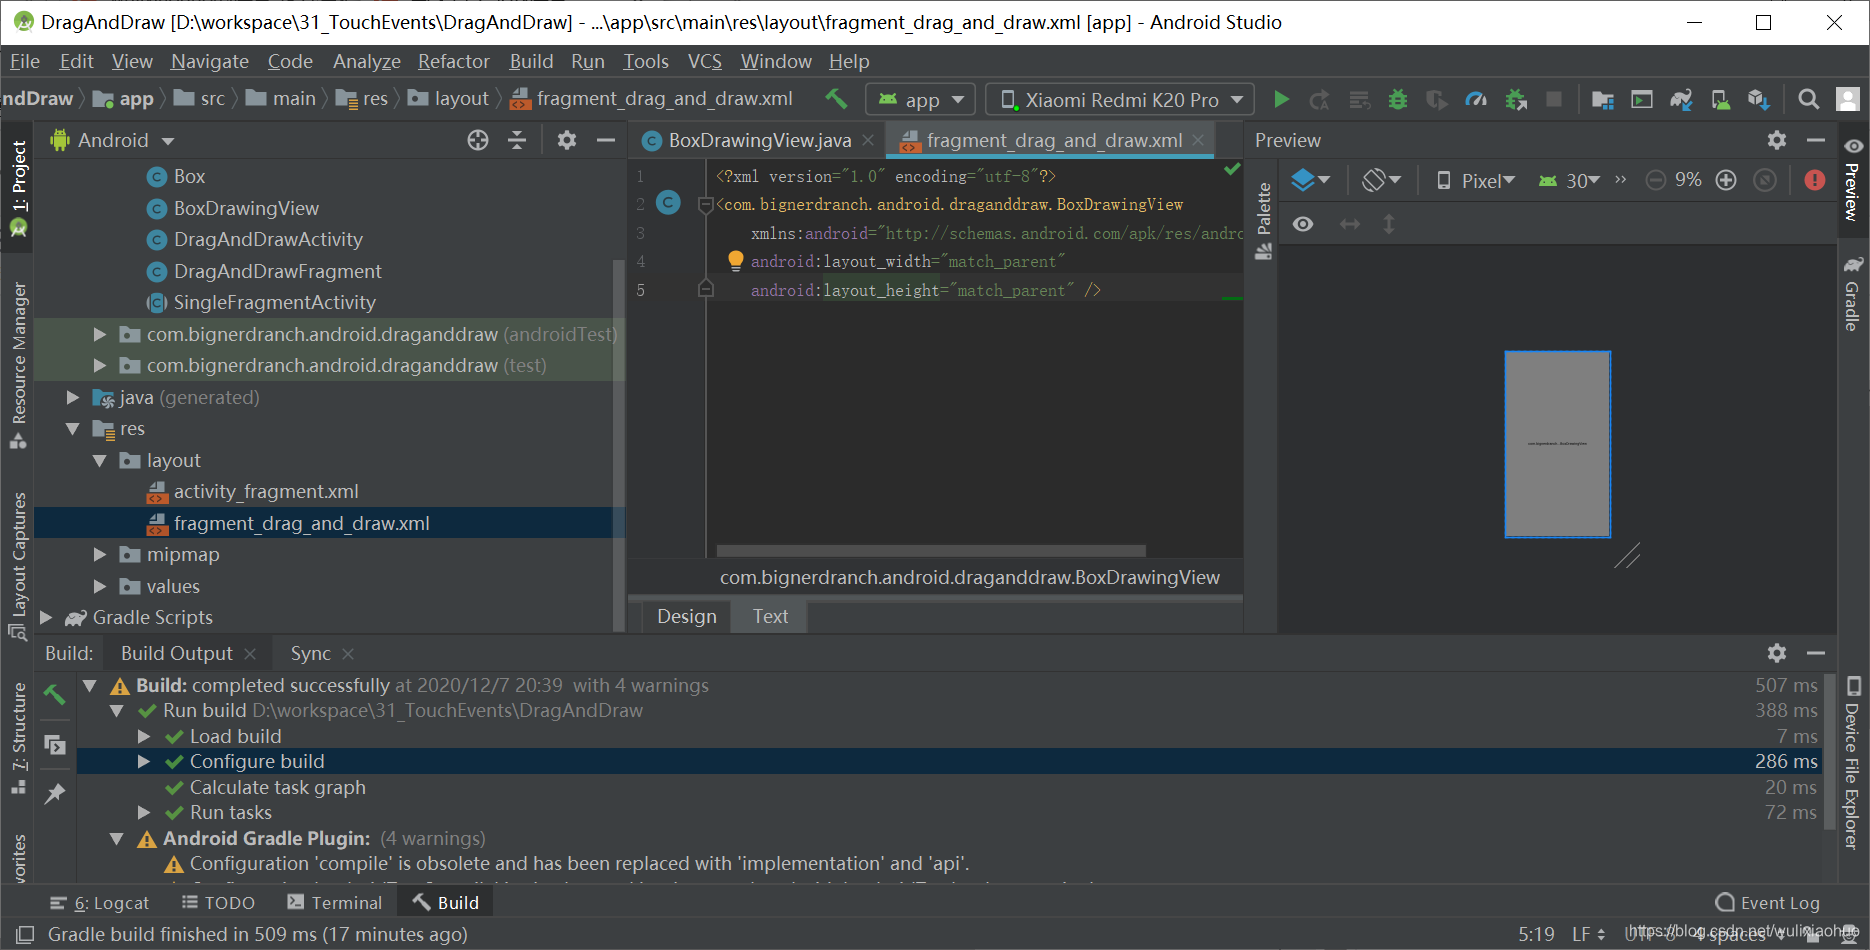Open AVD Manager from the toolbar
1870x950 pixels.
point(1721,99)
